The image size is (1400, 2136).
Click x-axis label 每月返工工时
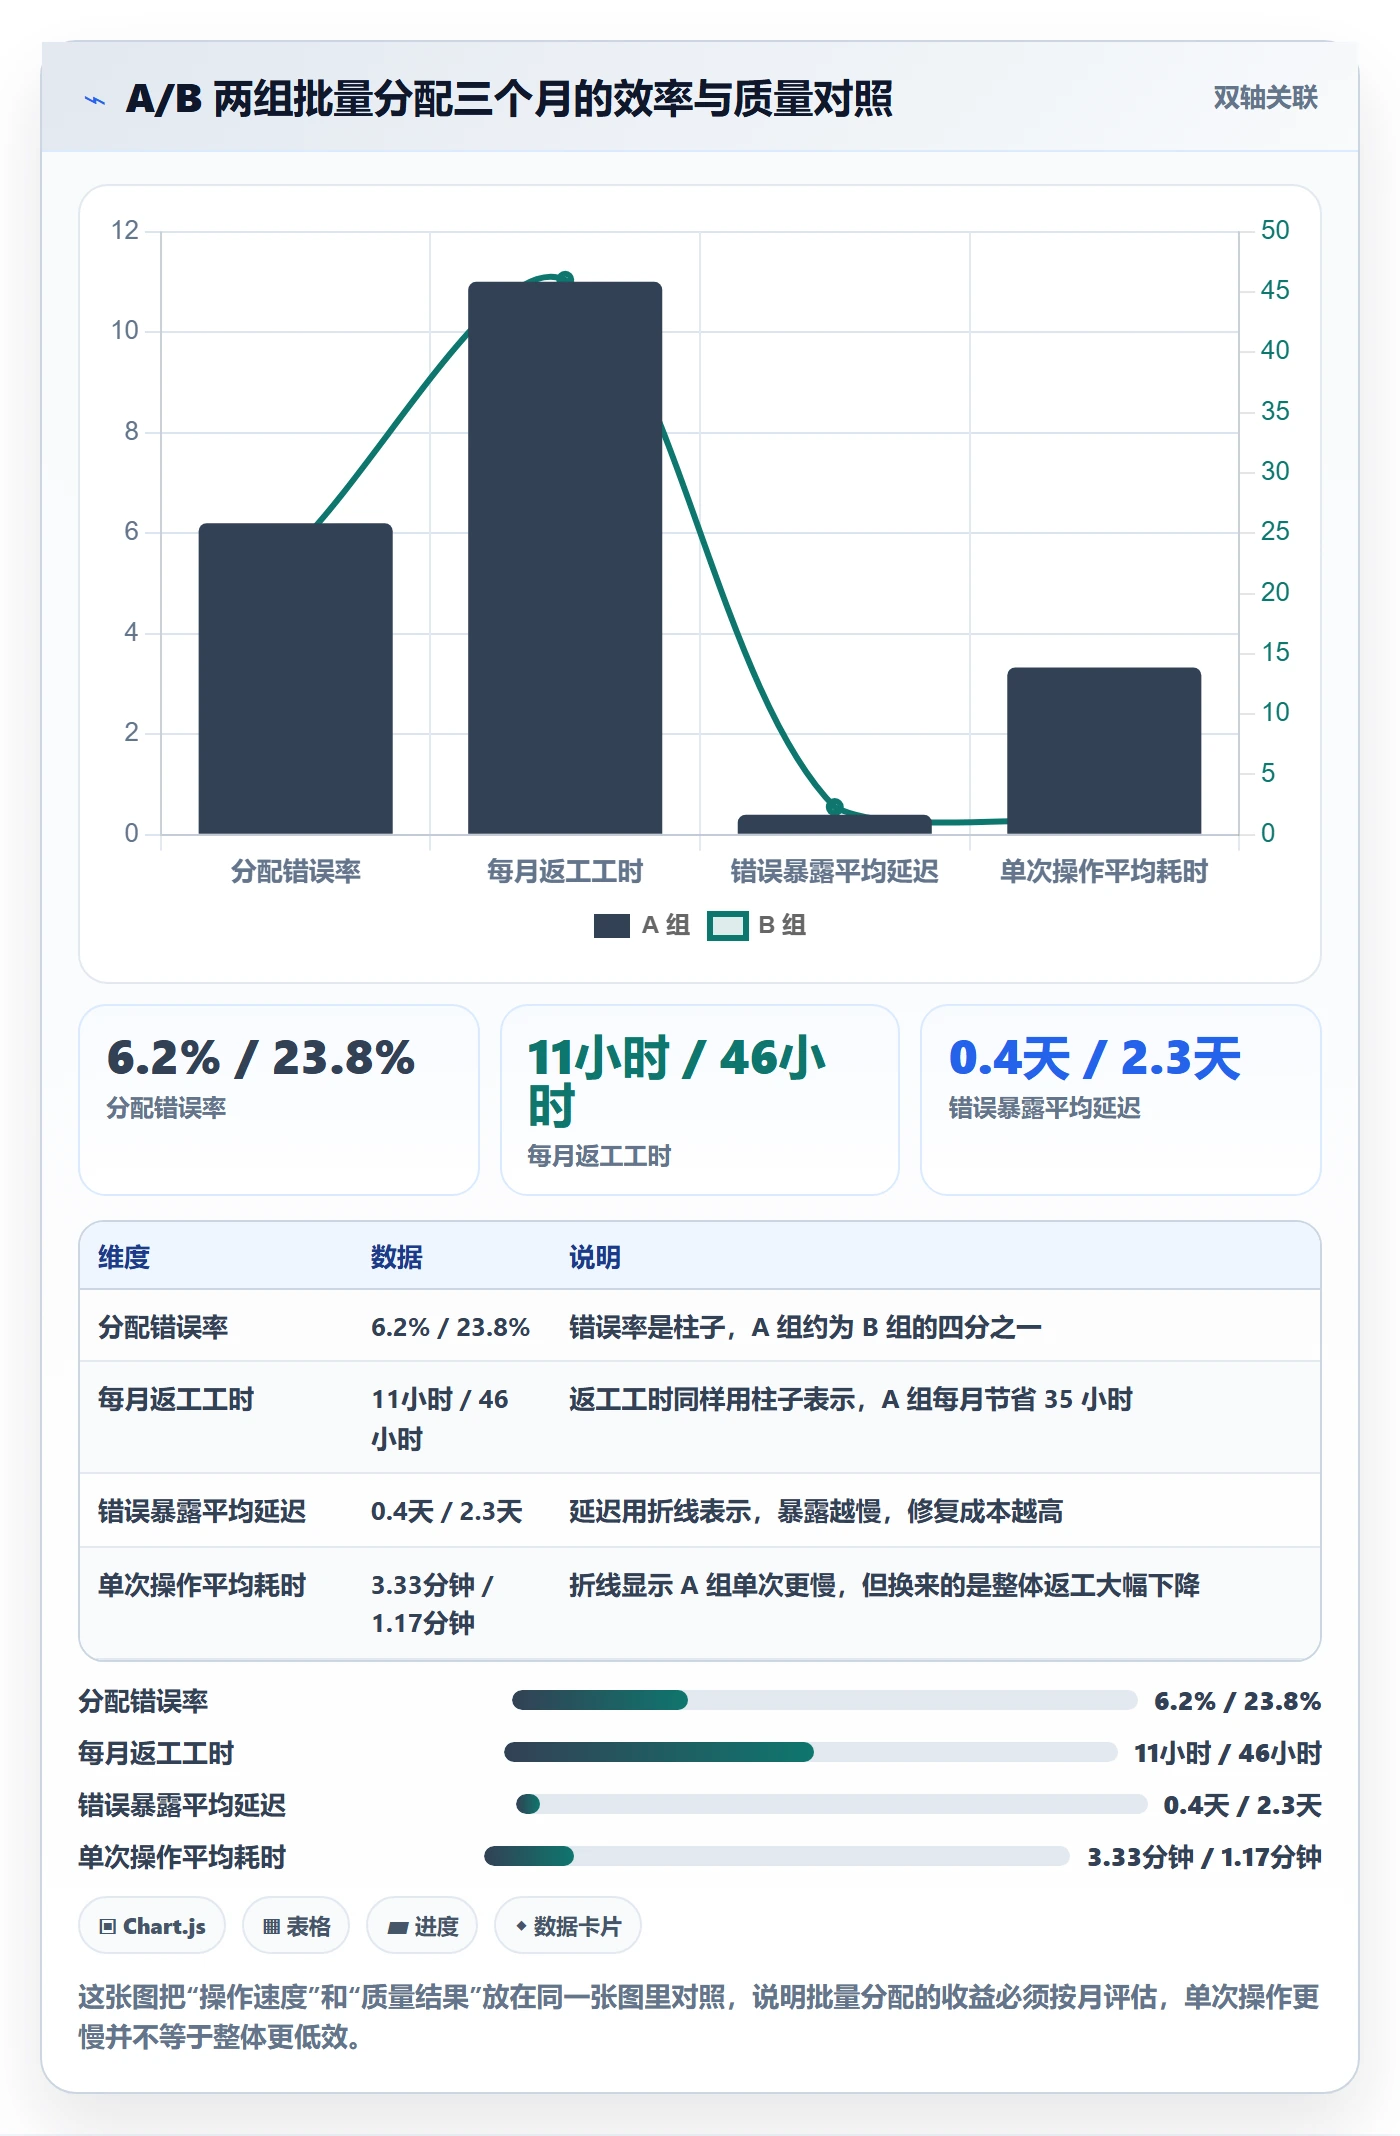pyautogui.click(x=565, y=871)
